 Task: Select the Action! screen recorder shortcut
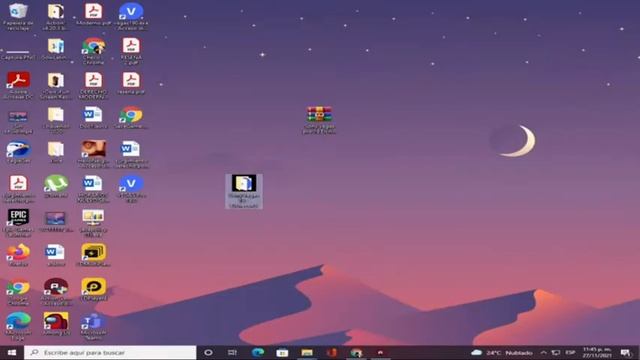[x=56, y=292]
